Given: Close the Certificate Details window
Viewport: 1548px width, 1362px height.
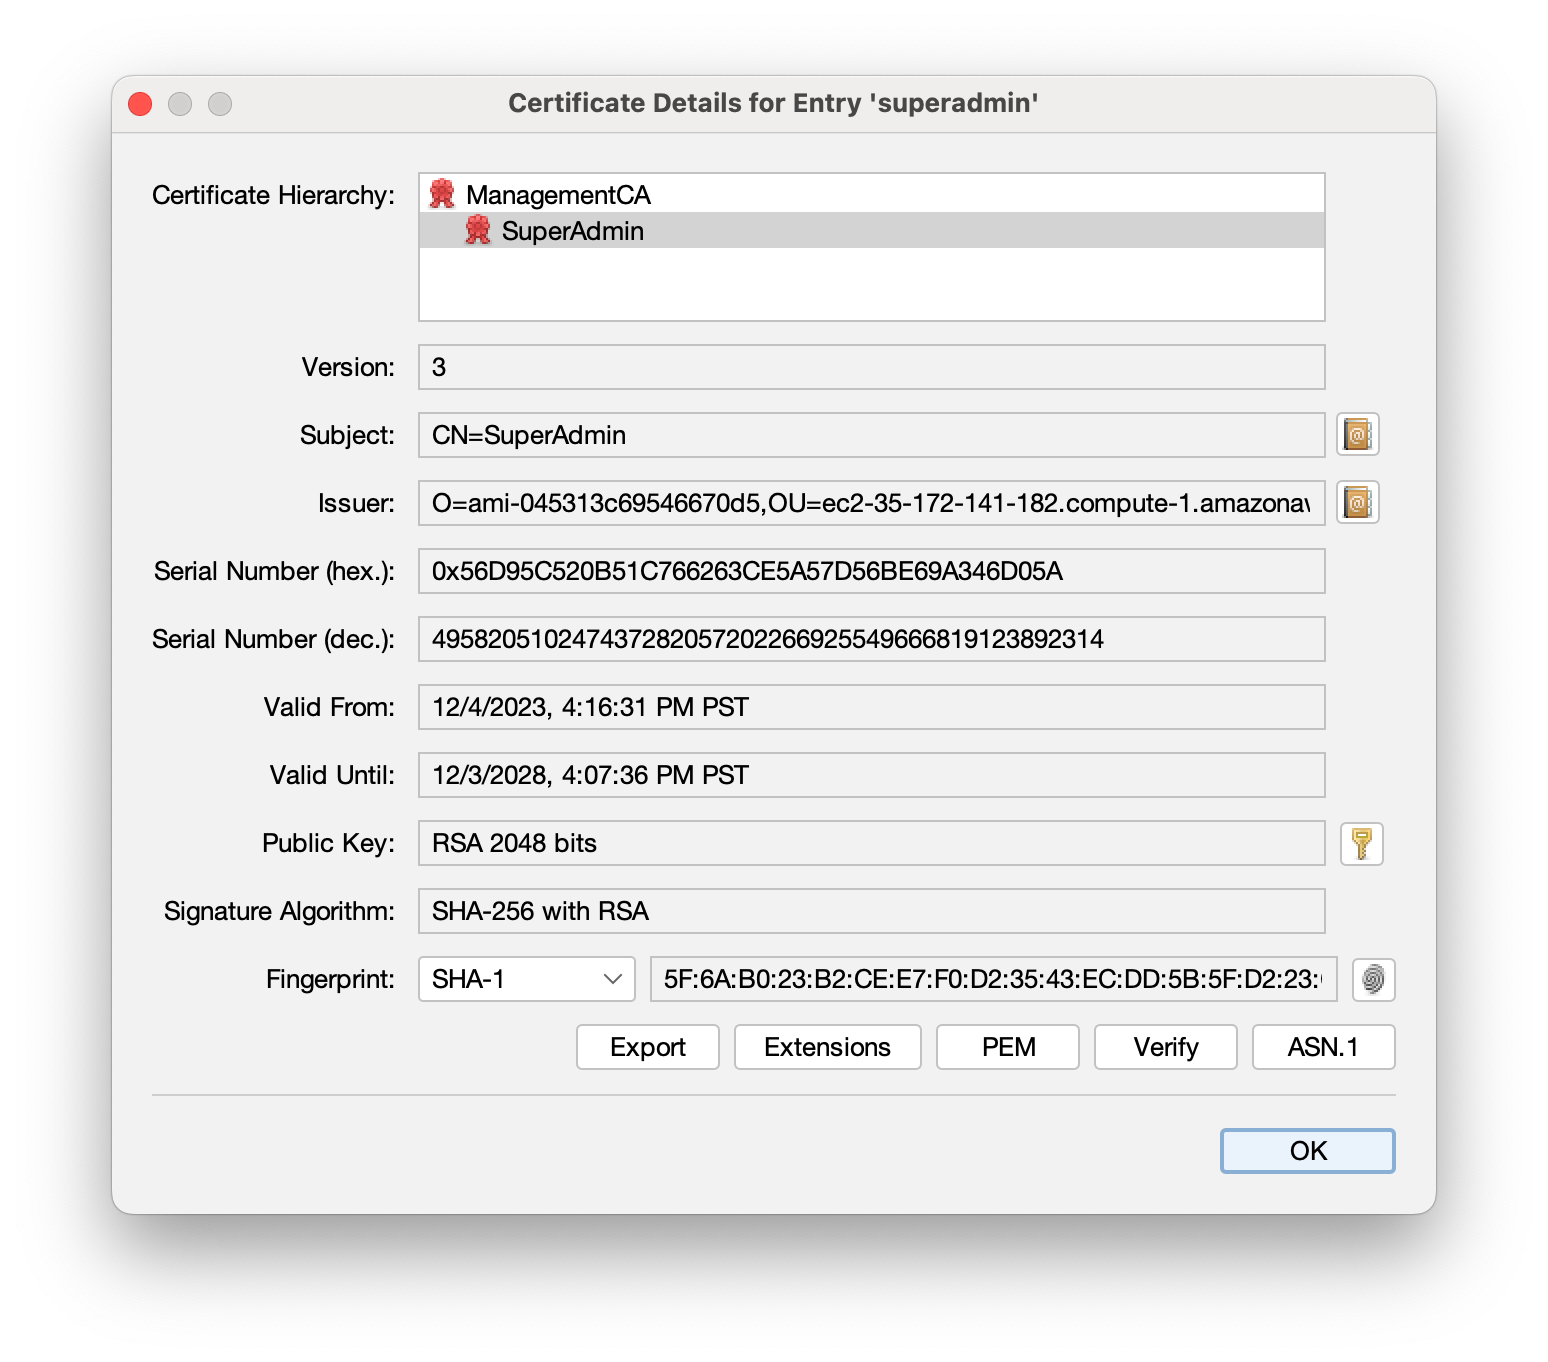Looking at the screenshot, I should pos(141,104).
